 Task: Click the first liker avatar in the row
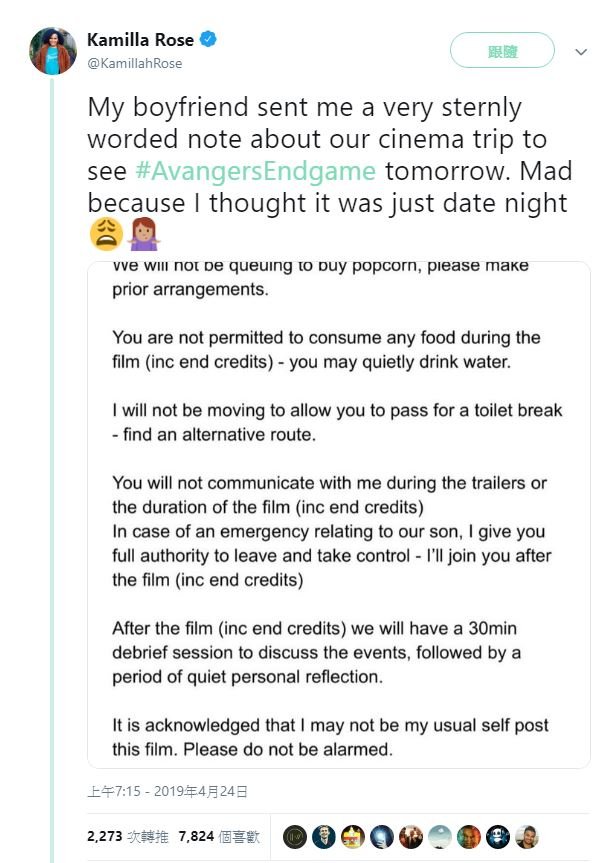(293, 836)
